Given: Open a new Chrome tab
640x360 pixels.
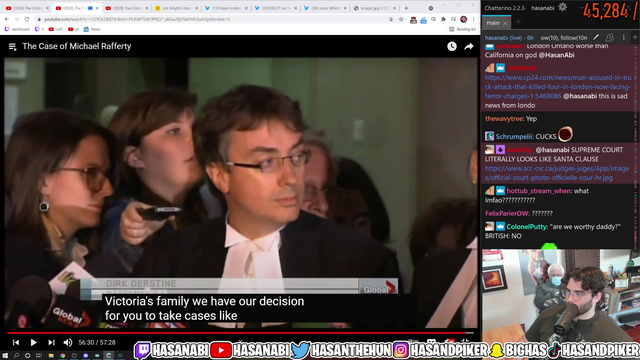Looking at the screenshot, I should [x=406, y=8].
